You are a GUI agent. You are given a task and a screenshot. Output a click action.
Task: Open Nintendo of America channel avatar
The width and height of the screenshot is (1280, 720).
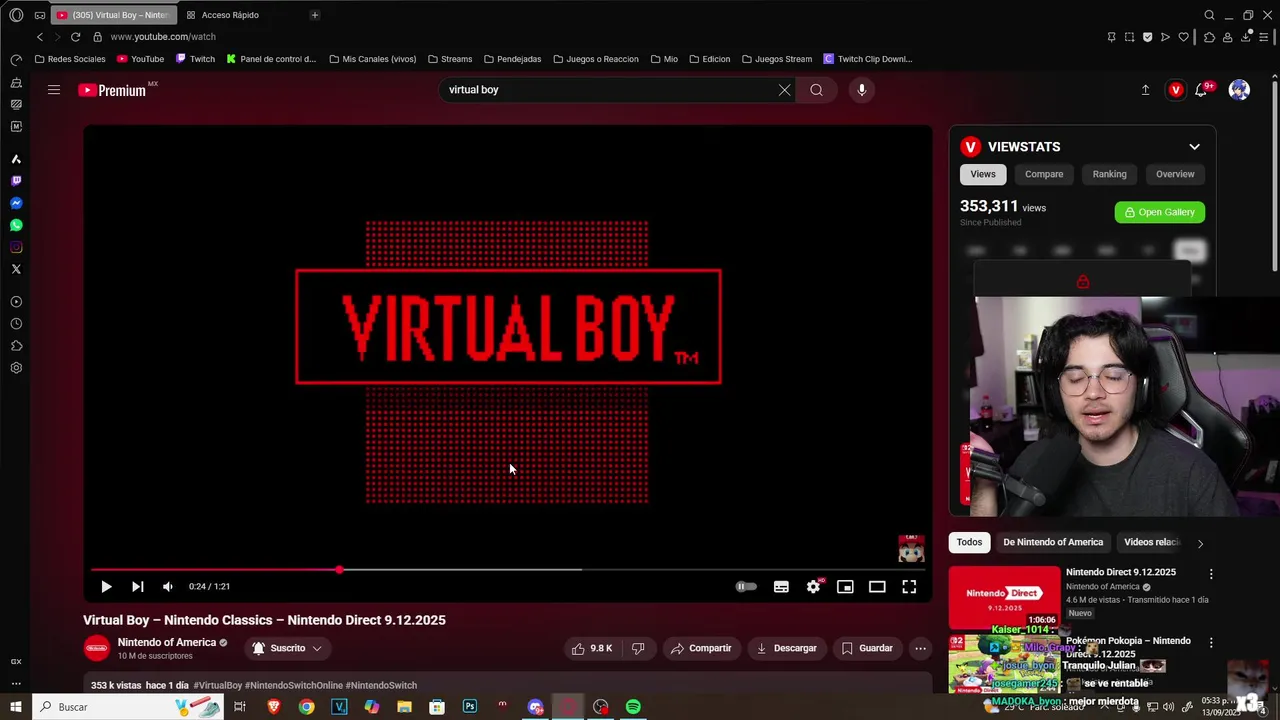tap(96, 648)
